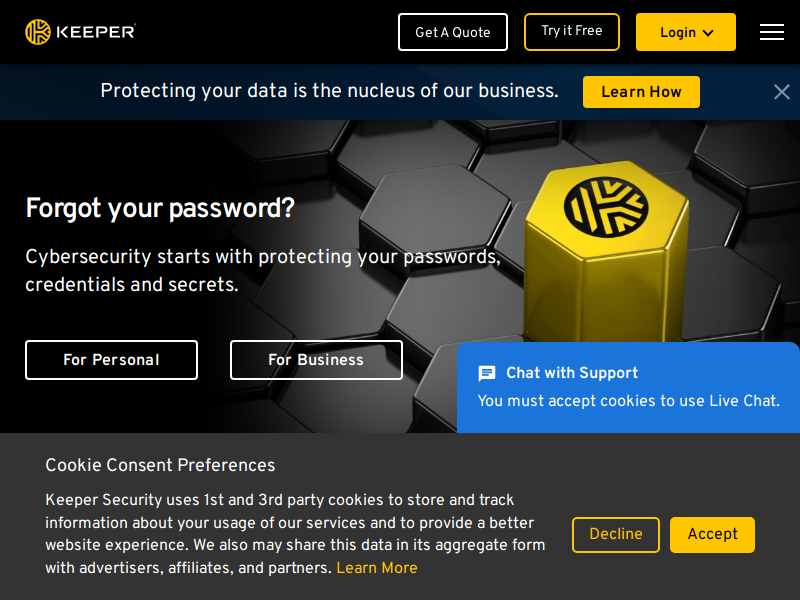The width and height of the screenshot is (800, 600).
Task: Expand the Login dropdown button
Action: [x=686, y=32]
